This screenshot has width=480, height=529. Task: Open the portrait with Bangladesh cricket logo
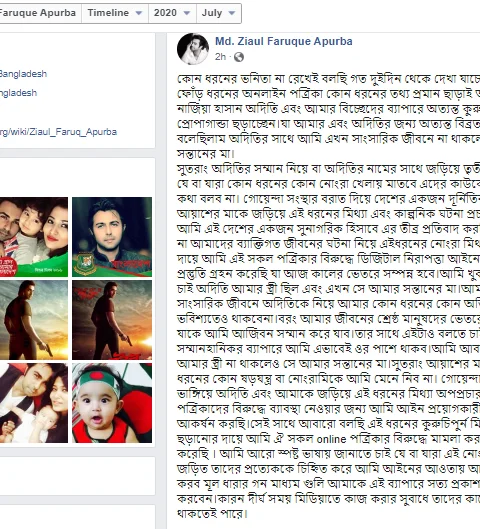pos(112,237)
